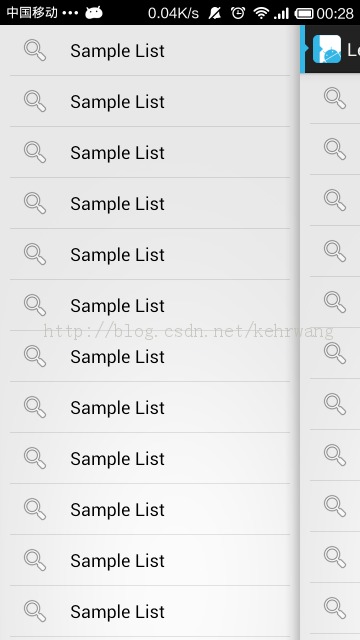Tap the magnifier icon in the last drawer row
The height and width of the screenshot is (640, 360).
pos(35,611)
